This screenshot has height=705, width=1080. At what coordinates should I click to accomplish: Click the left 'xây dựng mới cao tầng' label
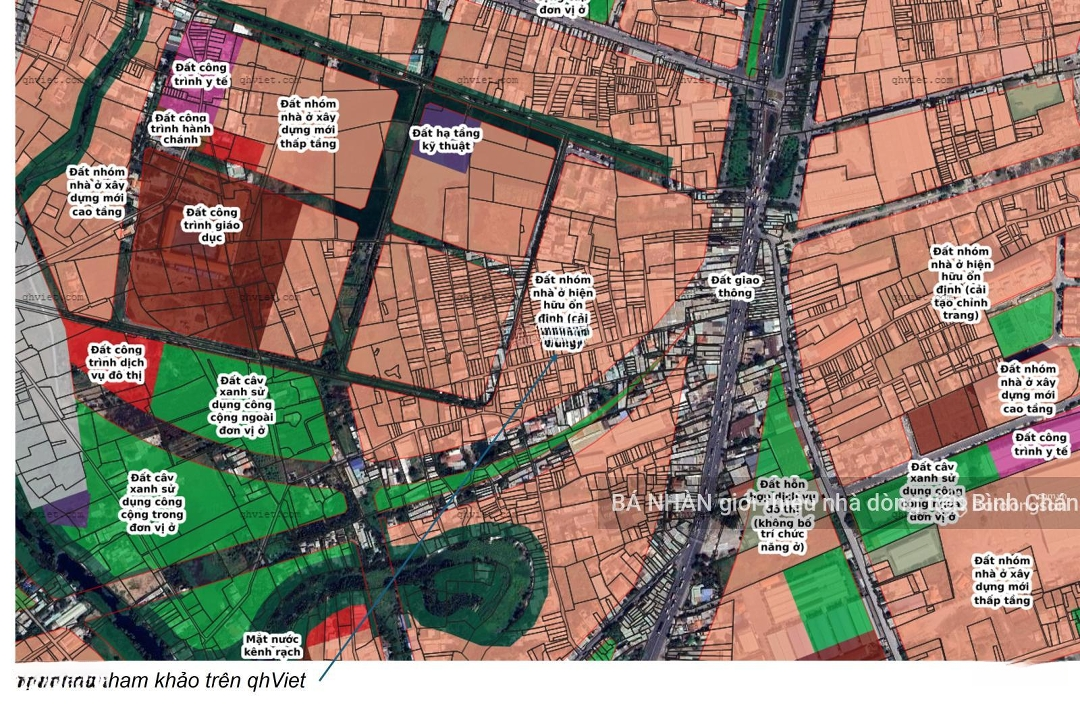(96, 192)
